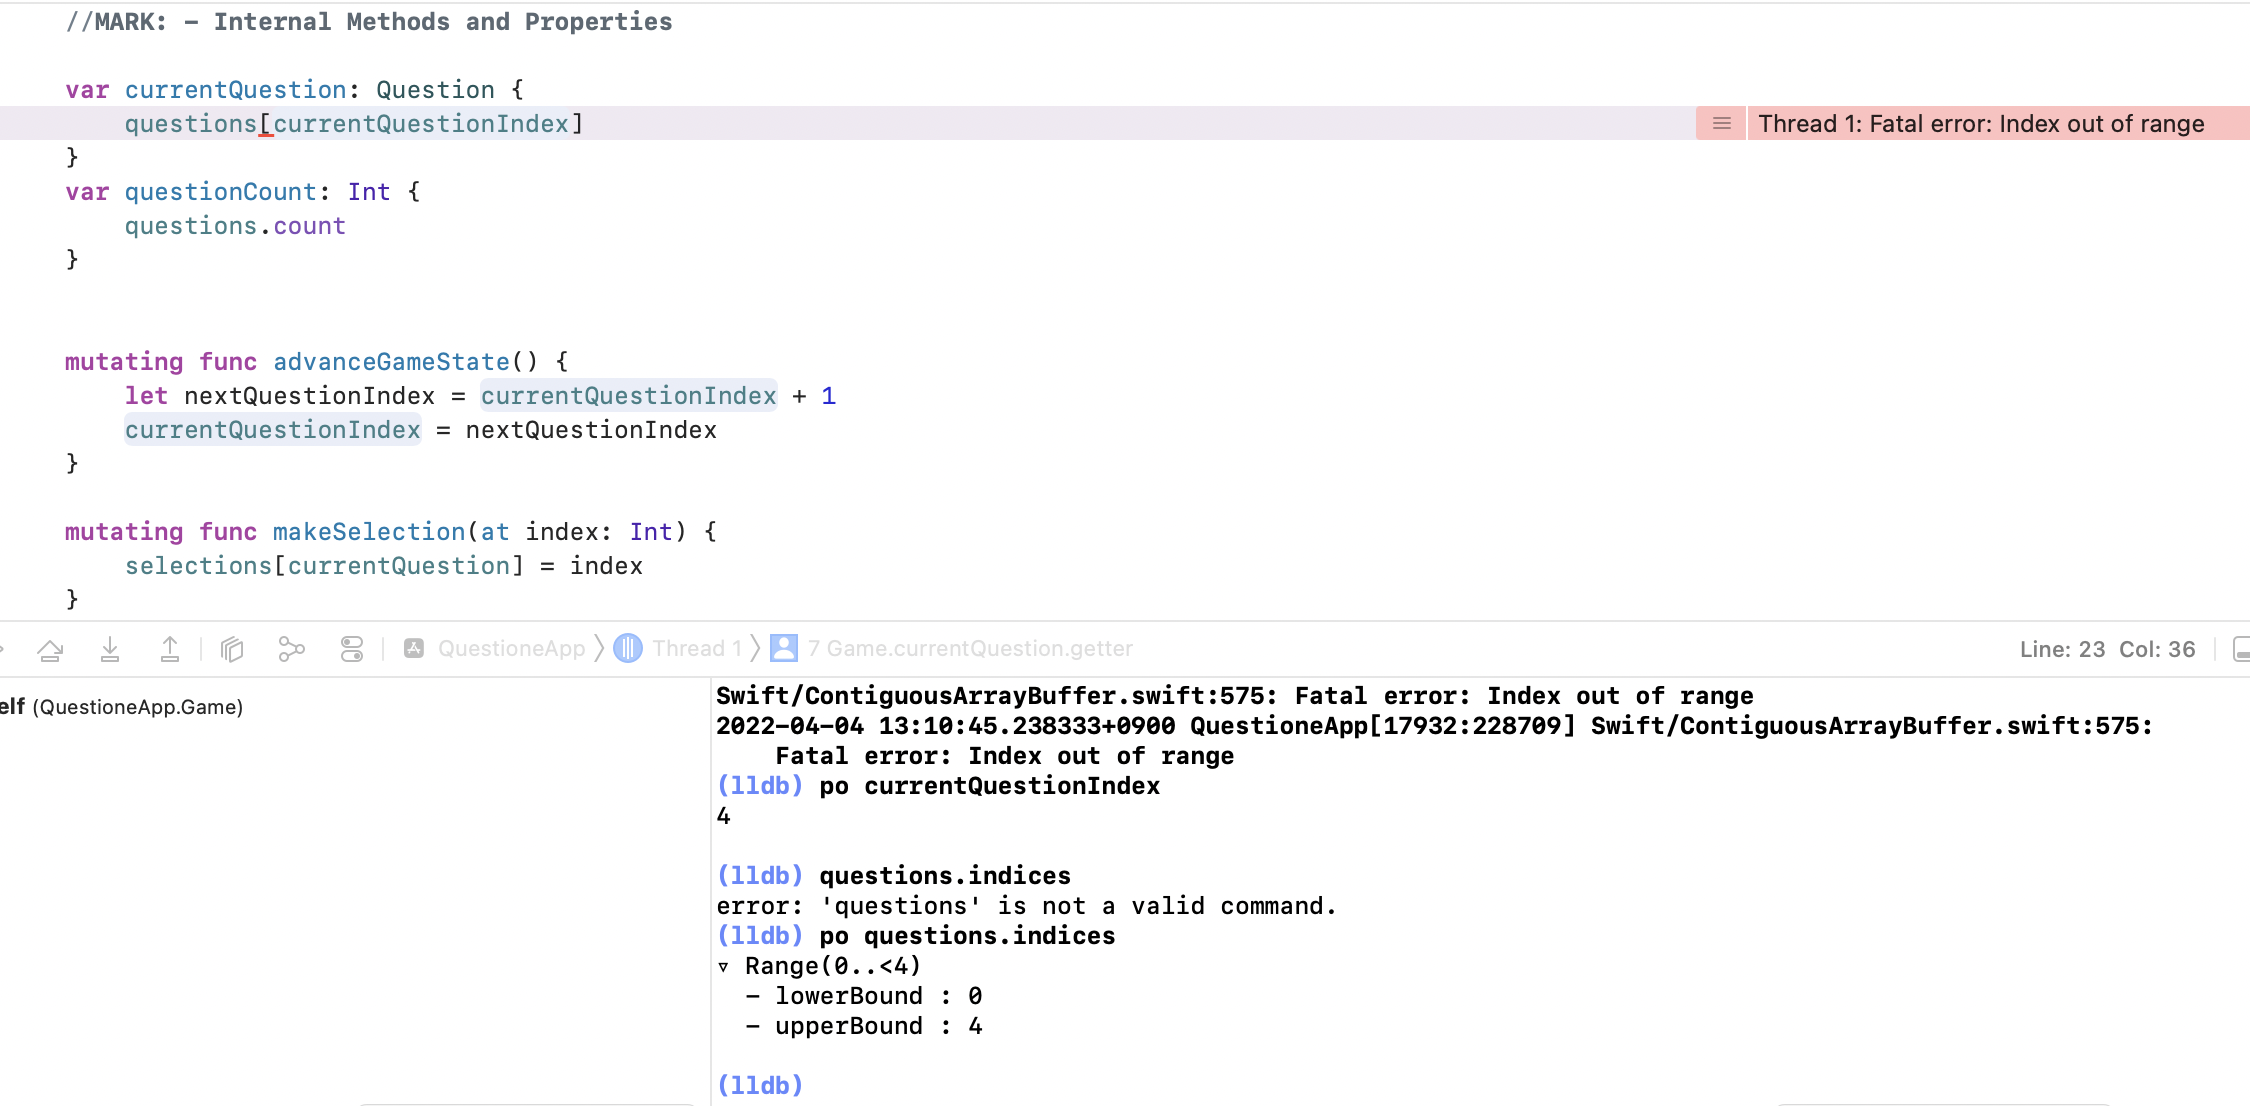Click advanceGameState function name

click(x=391, y=362)
